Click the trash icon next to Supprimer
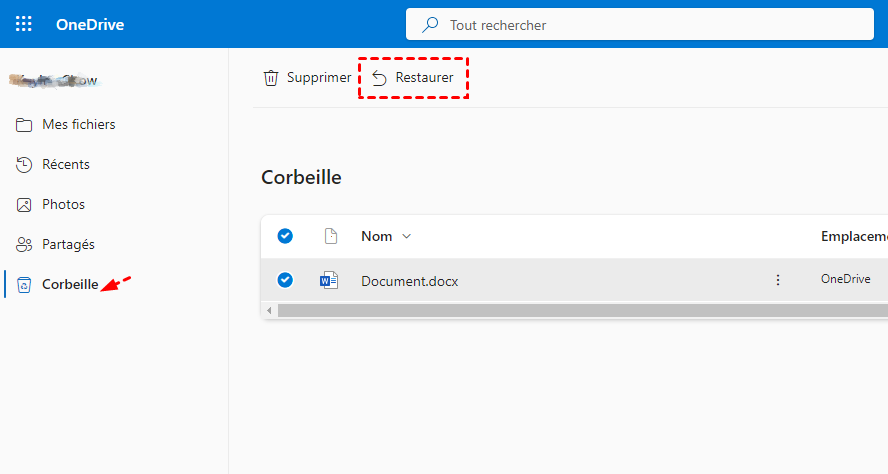Screen dimensions: 888x474 [x=271, y=78]
